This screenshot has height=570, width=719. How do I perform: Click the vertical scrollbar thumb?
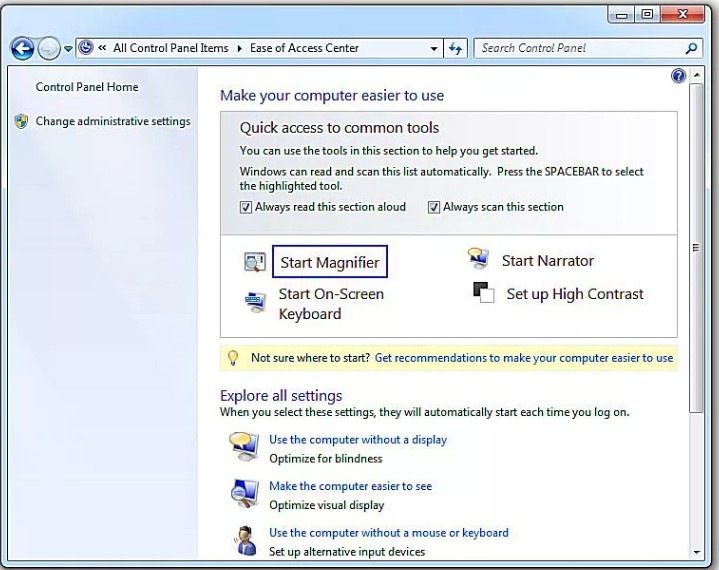[696, 248]
